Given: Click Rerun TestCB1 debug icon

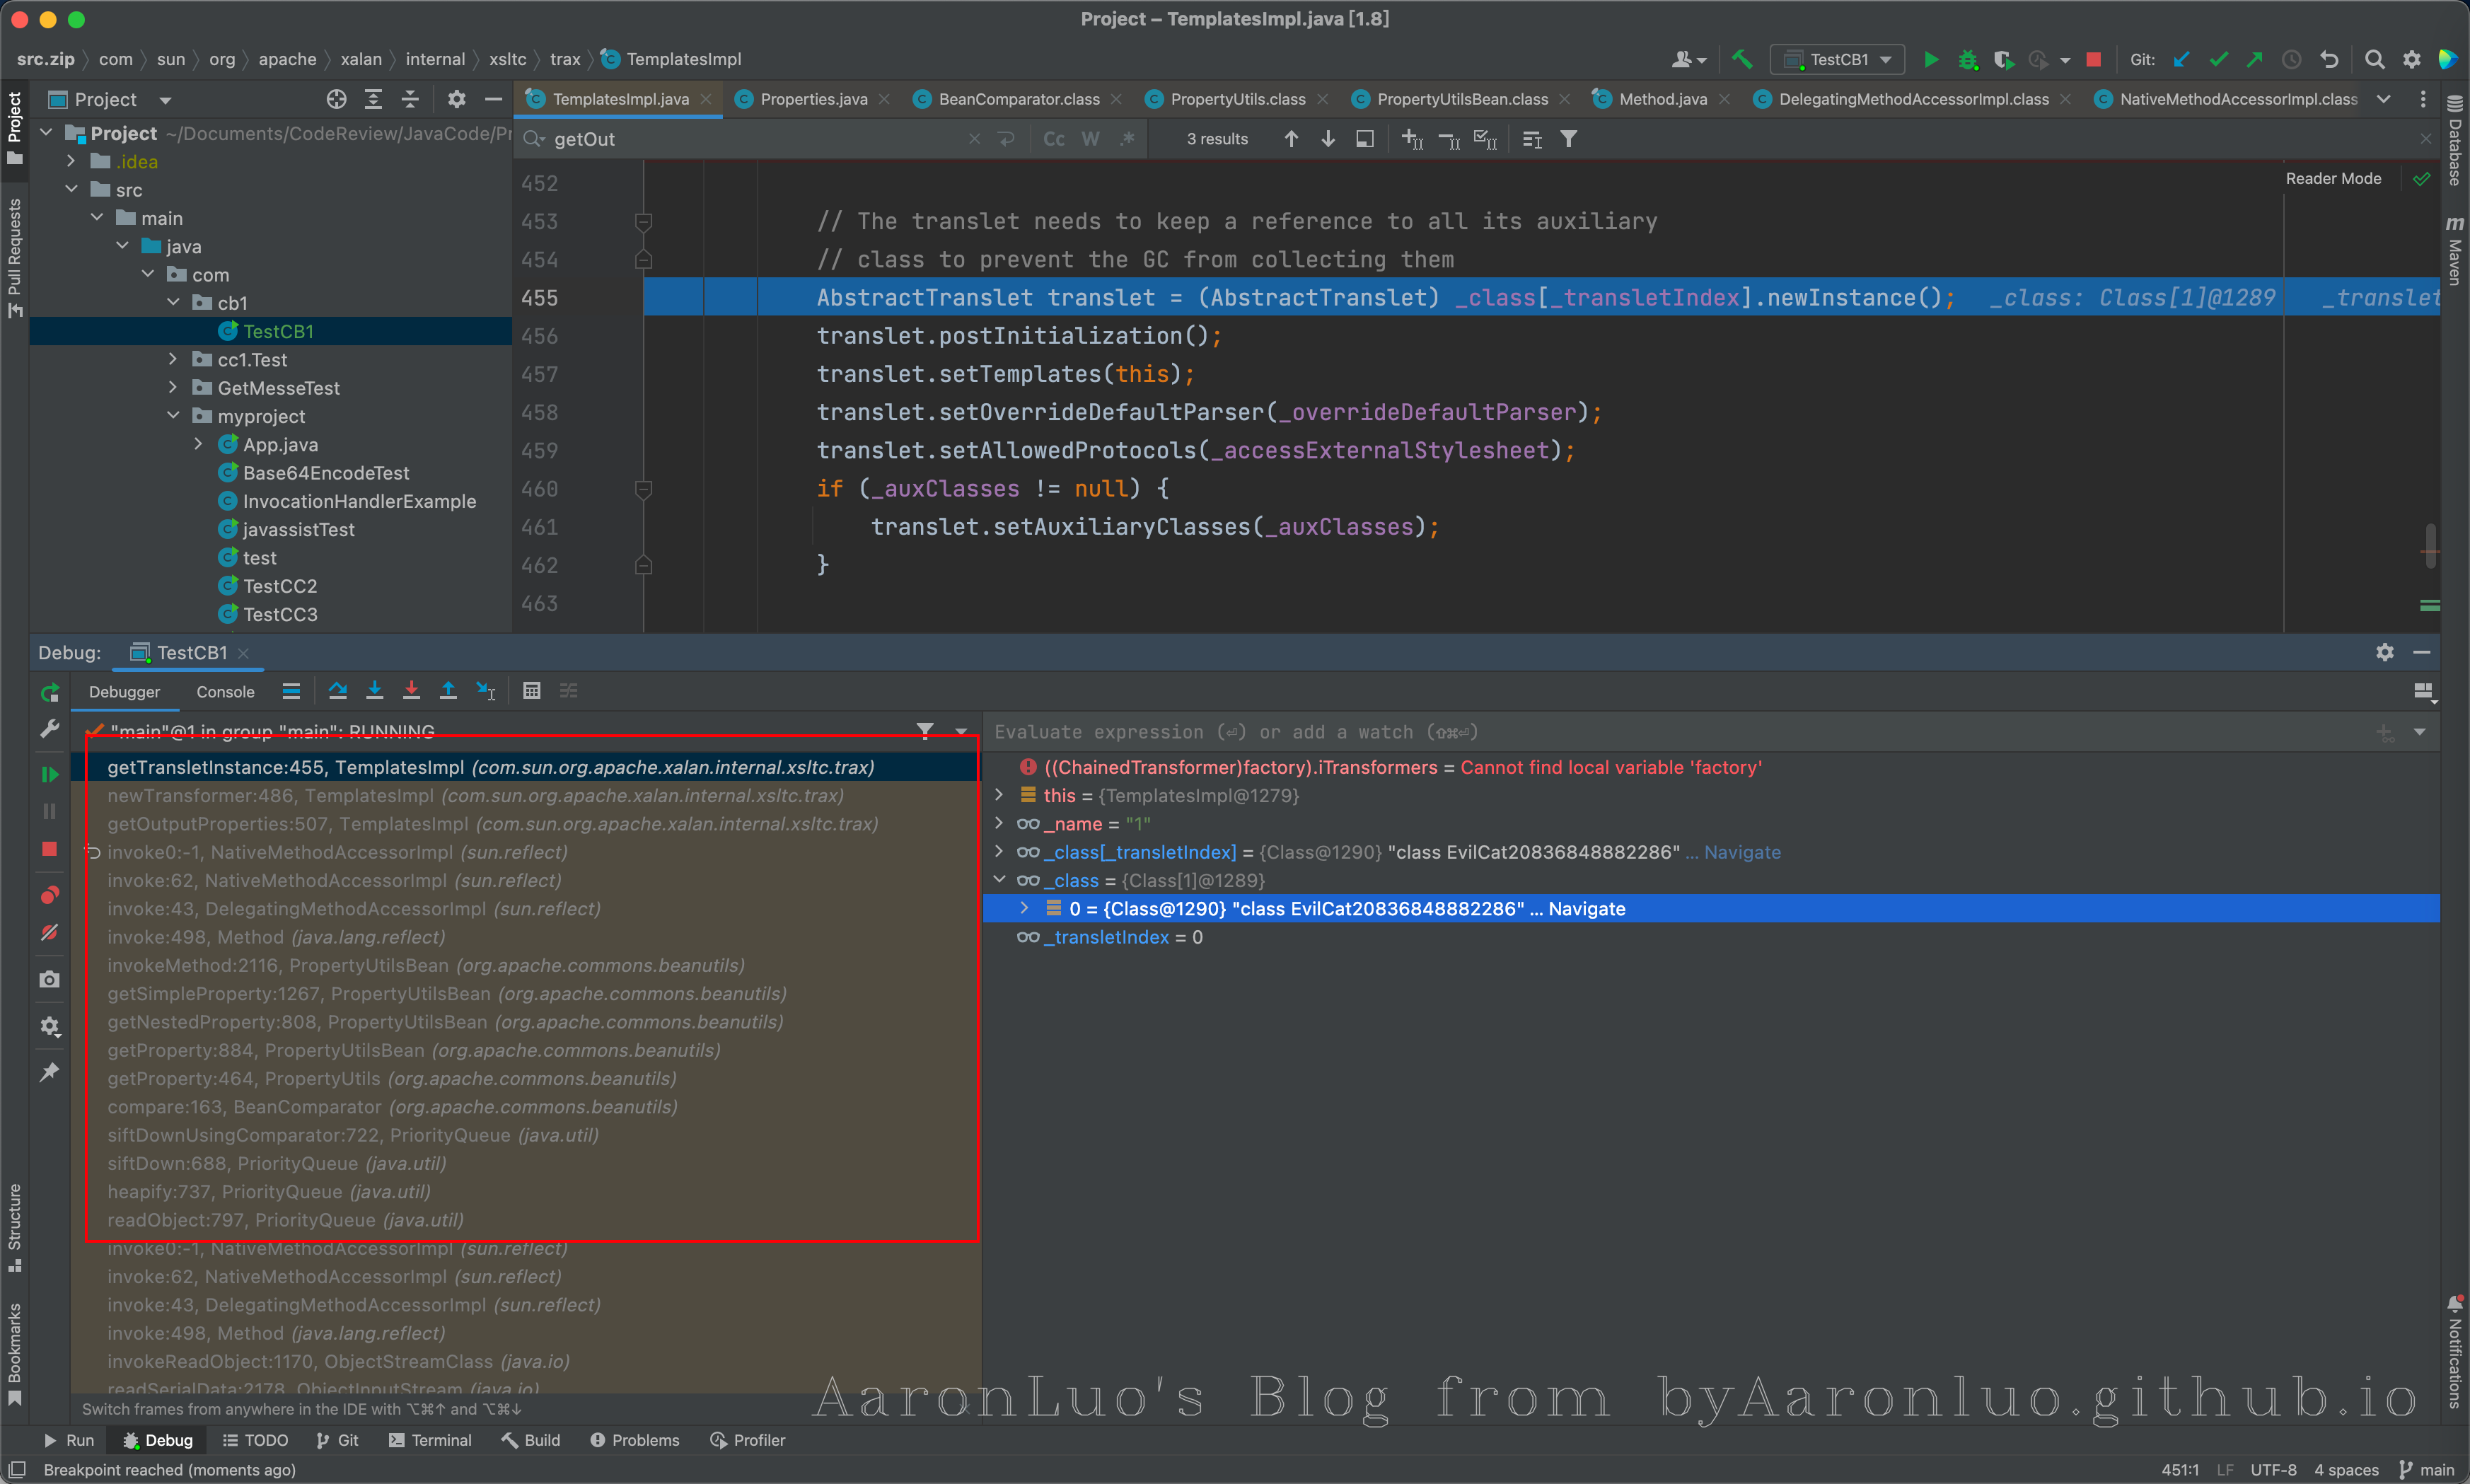Looking at the screenshot, I should (49, 692).
